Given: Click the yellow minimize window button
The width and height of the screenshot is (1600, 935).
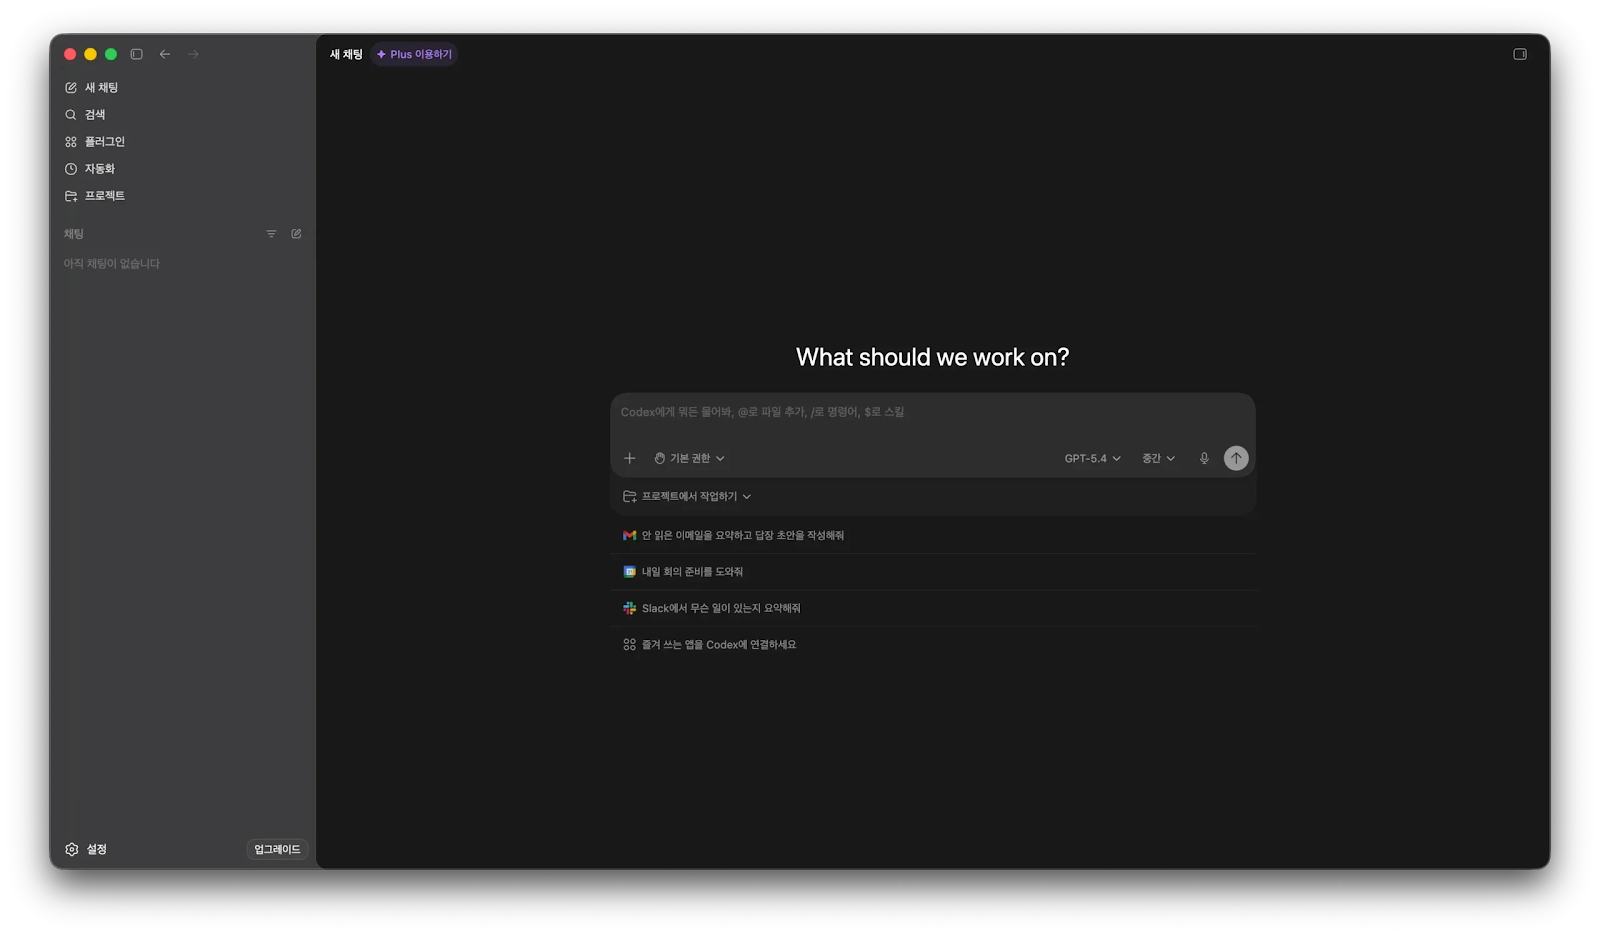Looking at the screenshot, I should [90, 54].
